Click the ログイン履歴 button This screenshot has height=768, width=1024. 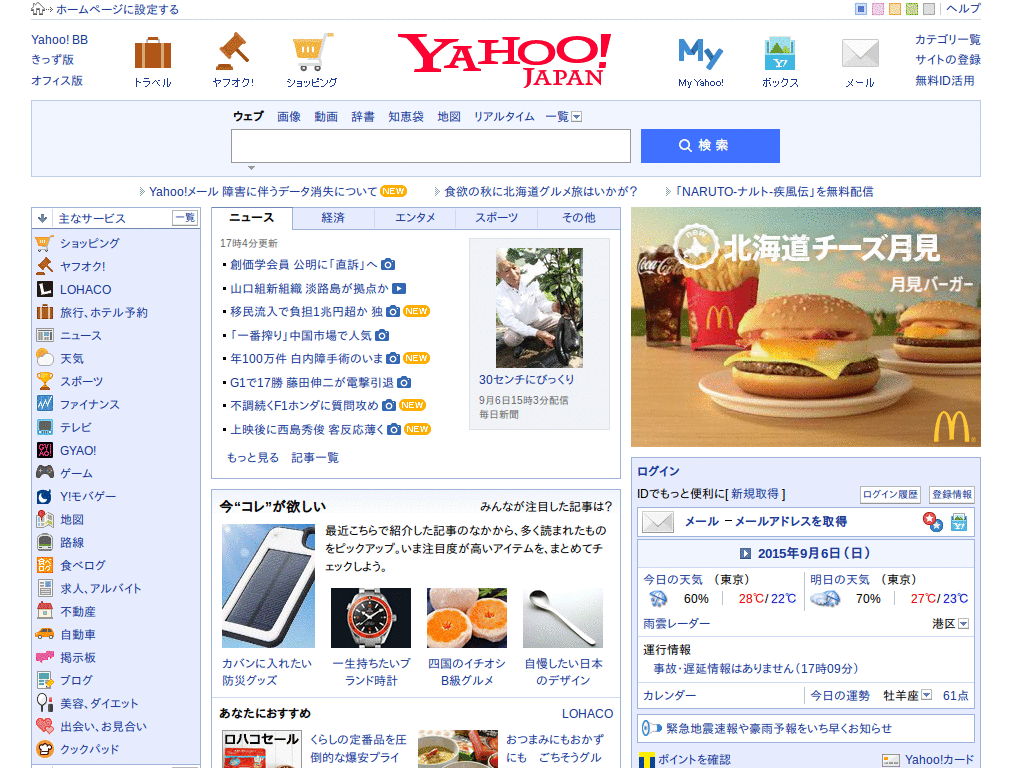890,494
